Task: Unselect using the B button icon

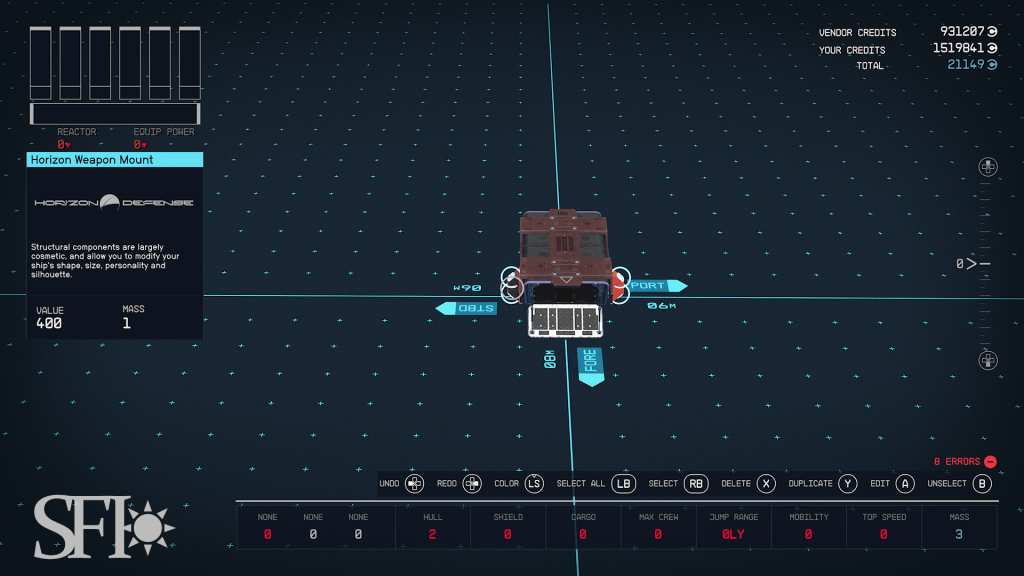Action: (982, 484)
